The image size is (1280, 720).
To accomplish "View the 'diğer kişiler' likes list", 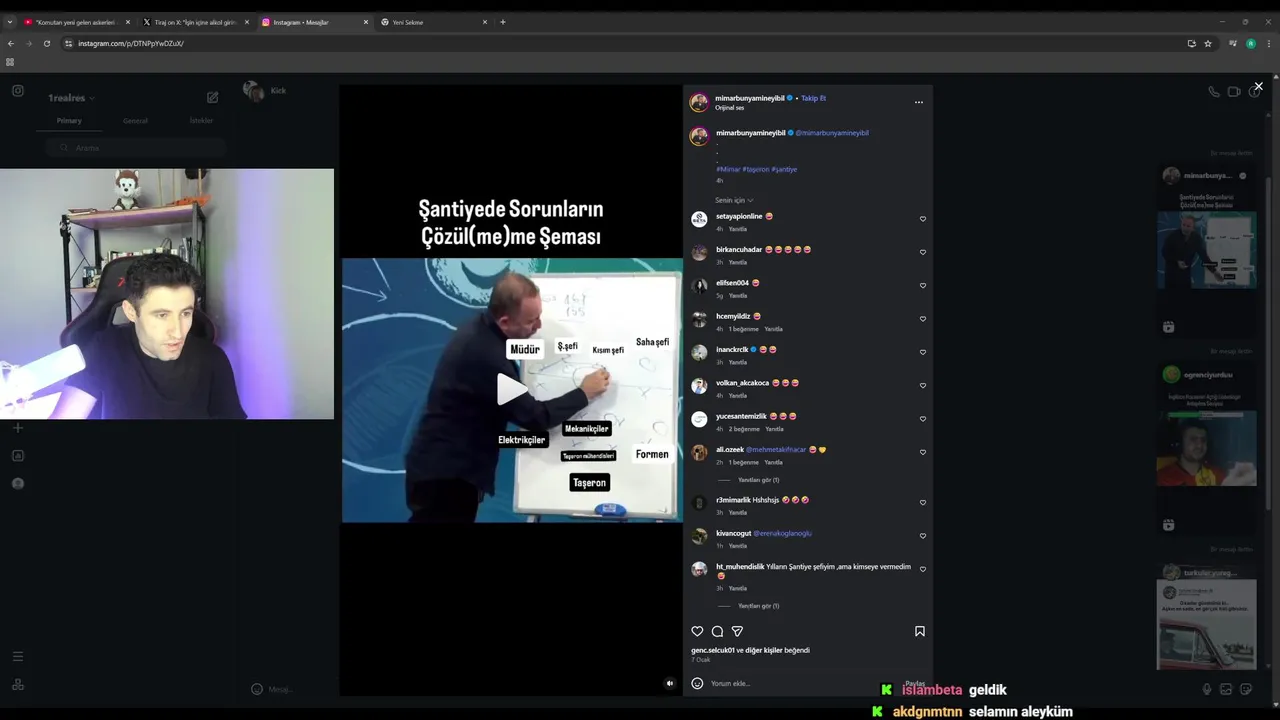I will (764, 650).
